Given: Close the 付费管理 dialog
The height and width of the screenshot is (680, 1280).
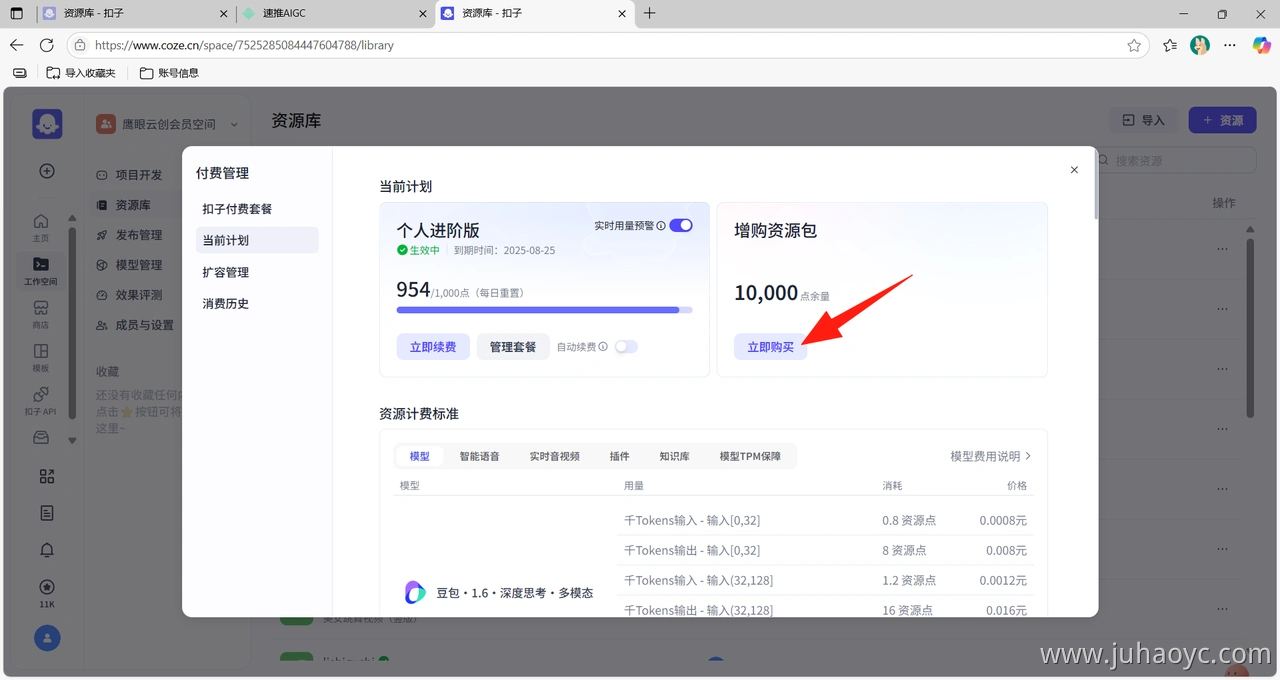Looking at the screenshot, I should coord(1074,170).
